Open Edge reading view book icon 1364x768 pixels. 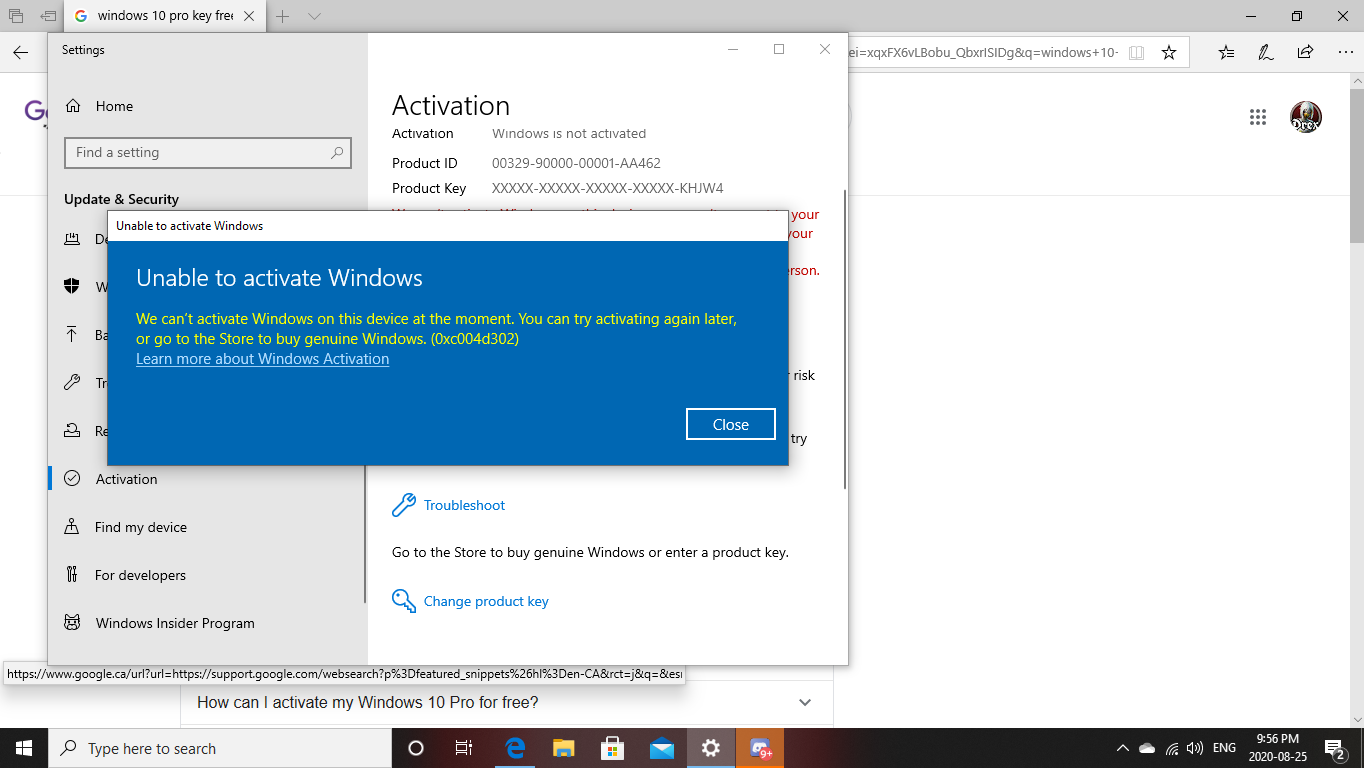pyautogui.click(x=1136, y=52)
